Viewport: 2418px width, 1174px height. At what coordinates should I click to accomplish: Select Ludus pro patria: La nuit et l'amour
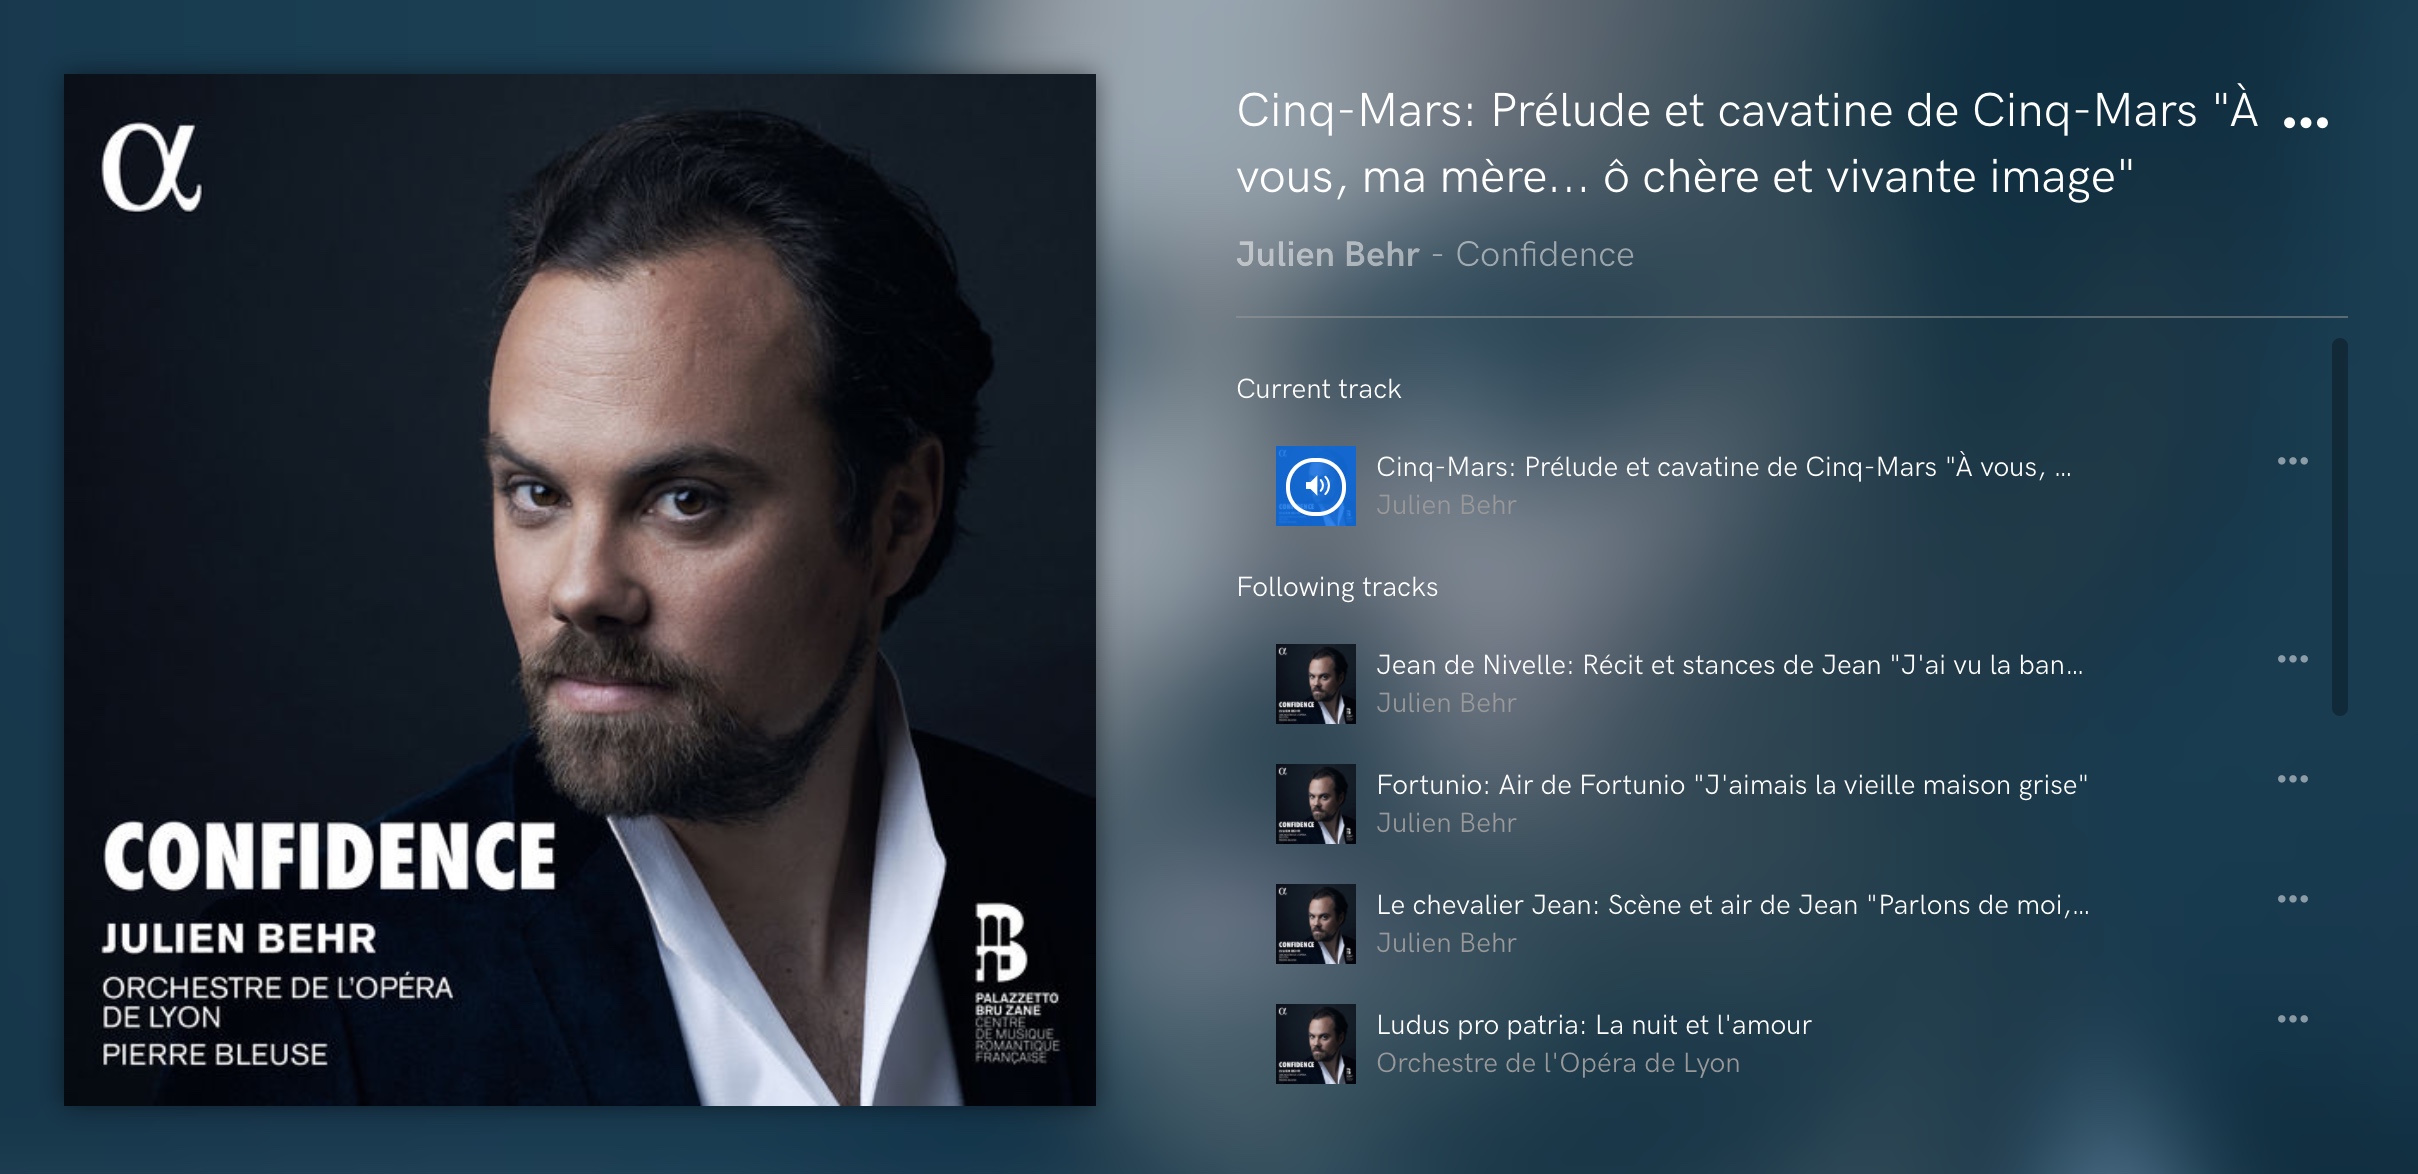tap(1594, 1025)
